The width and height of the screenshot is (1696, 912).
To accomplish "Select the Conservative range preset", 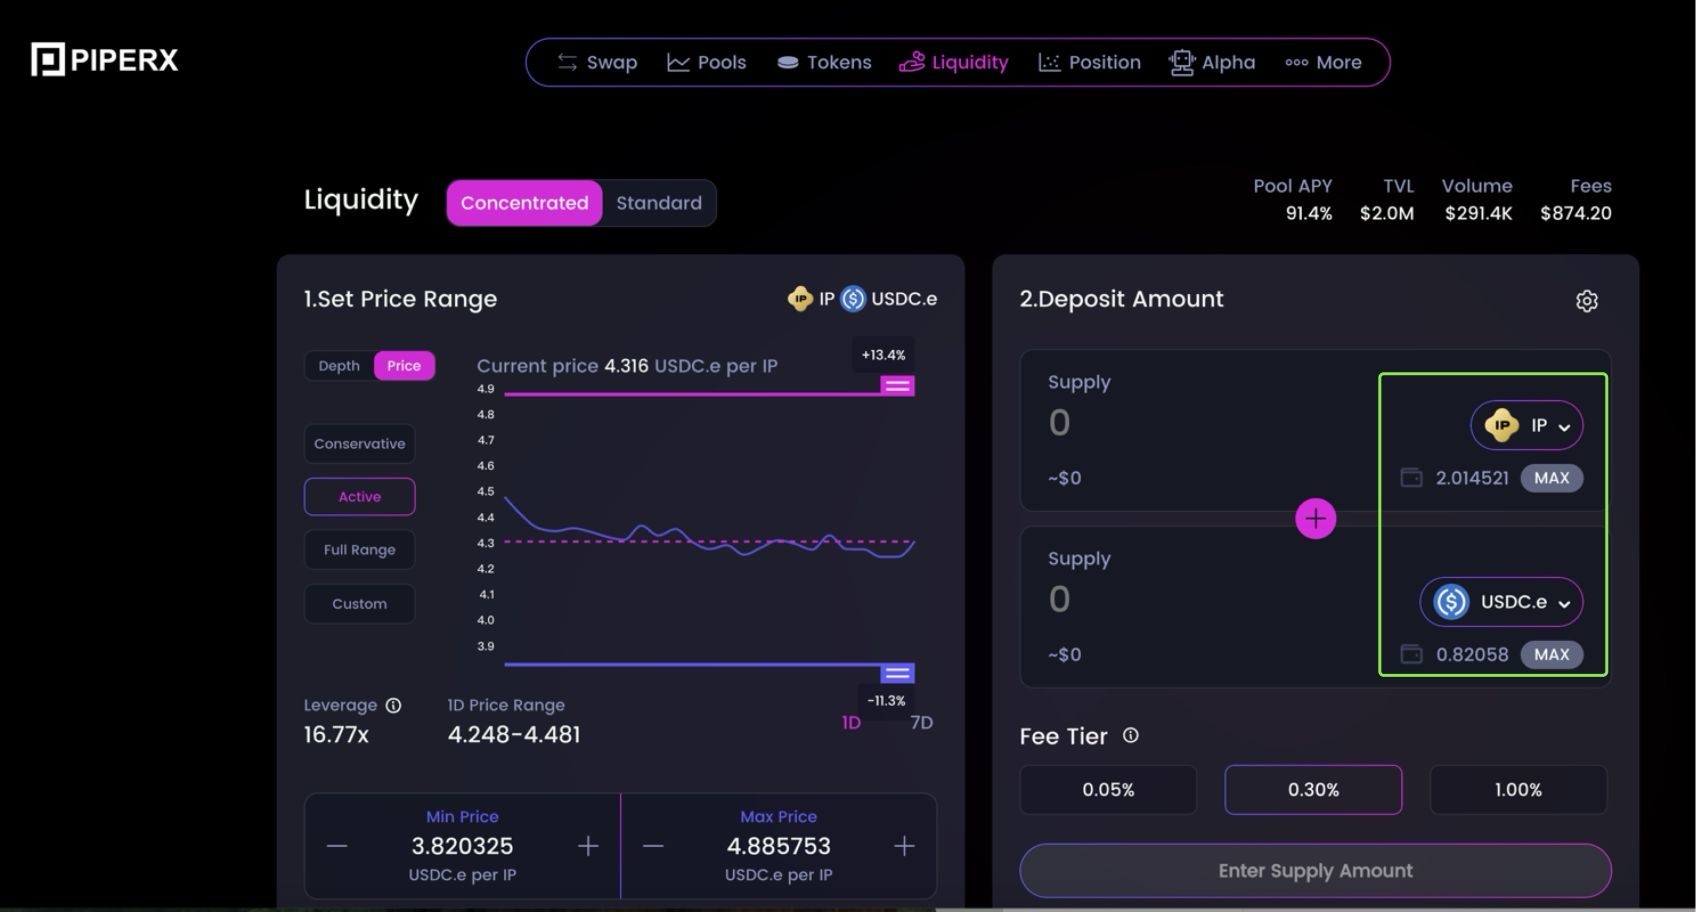I will (x=359, y=444).
